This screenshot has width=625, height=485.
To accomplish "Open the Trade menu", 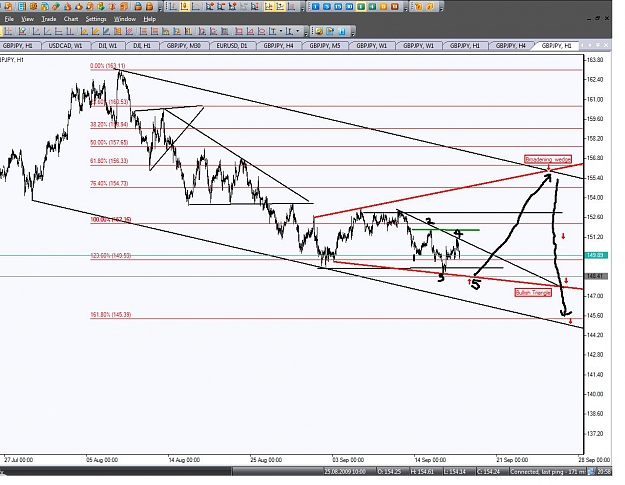I will pyautogui.click(x=49, y=19).
